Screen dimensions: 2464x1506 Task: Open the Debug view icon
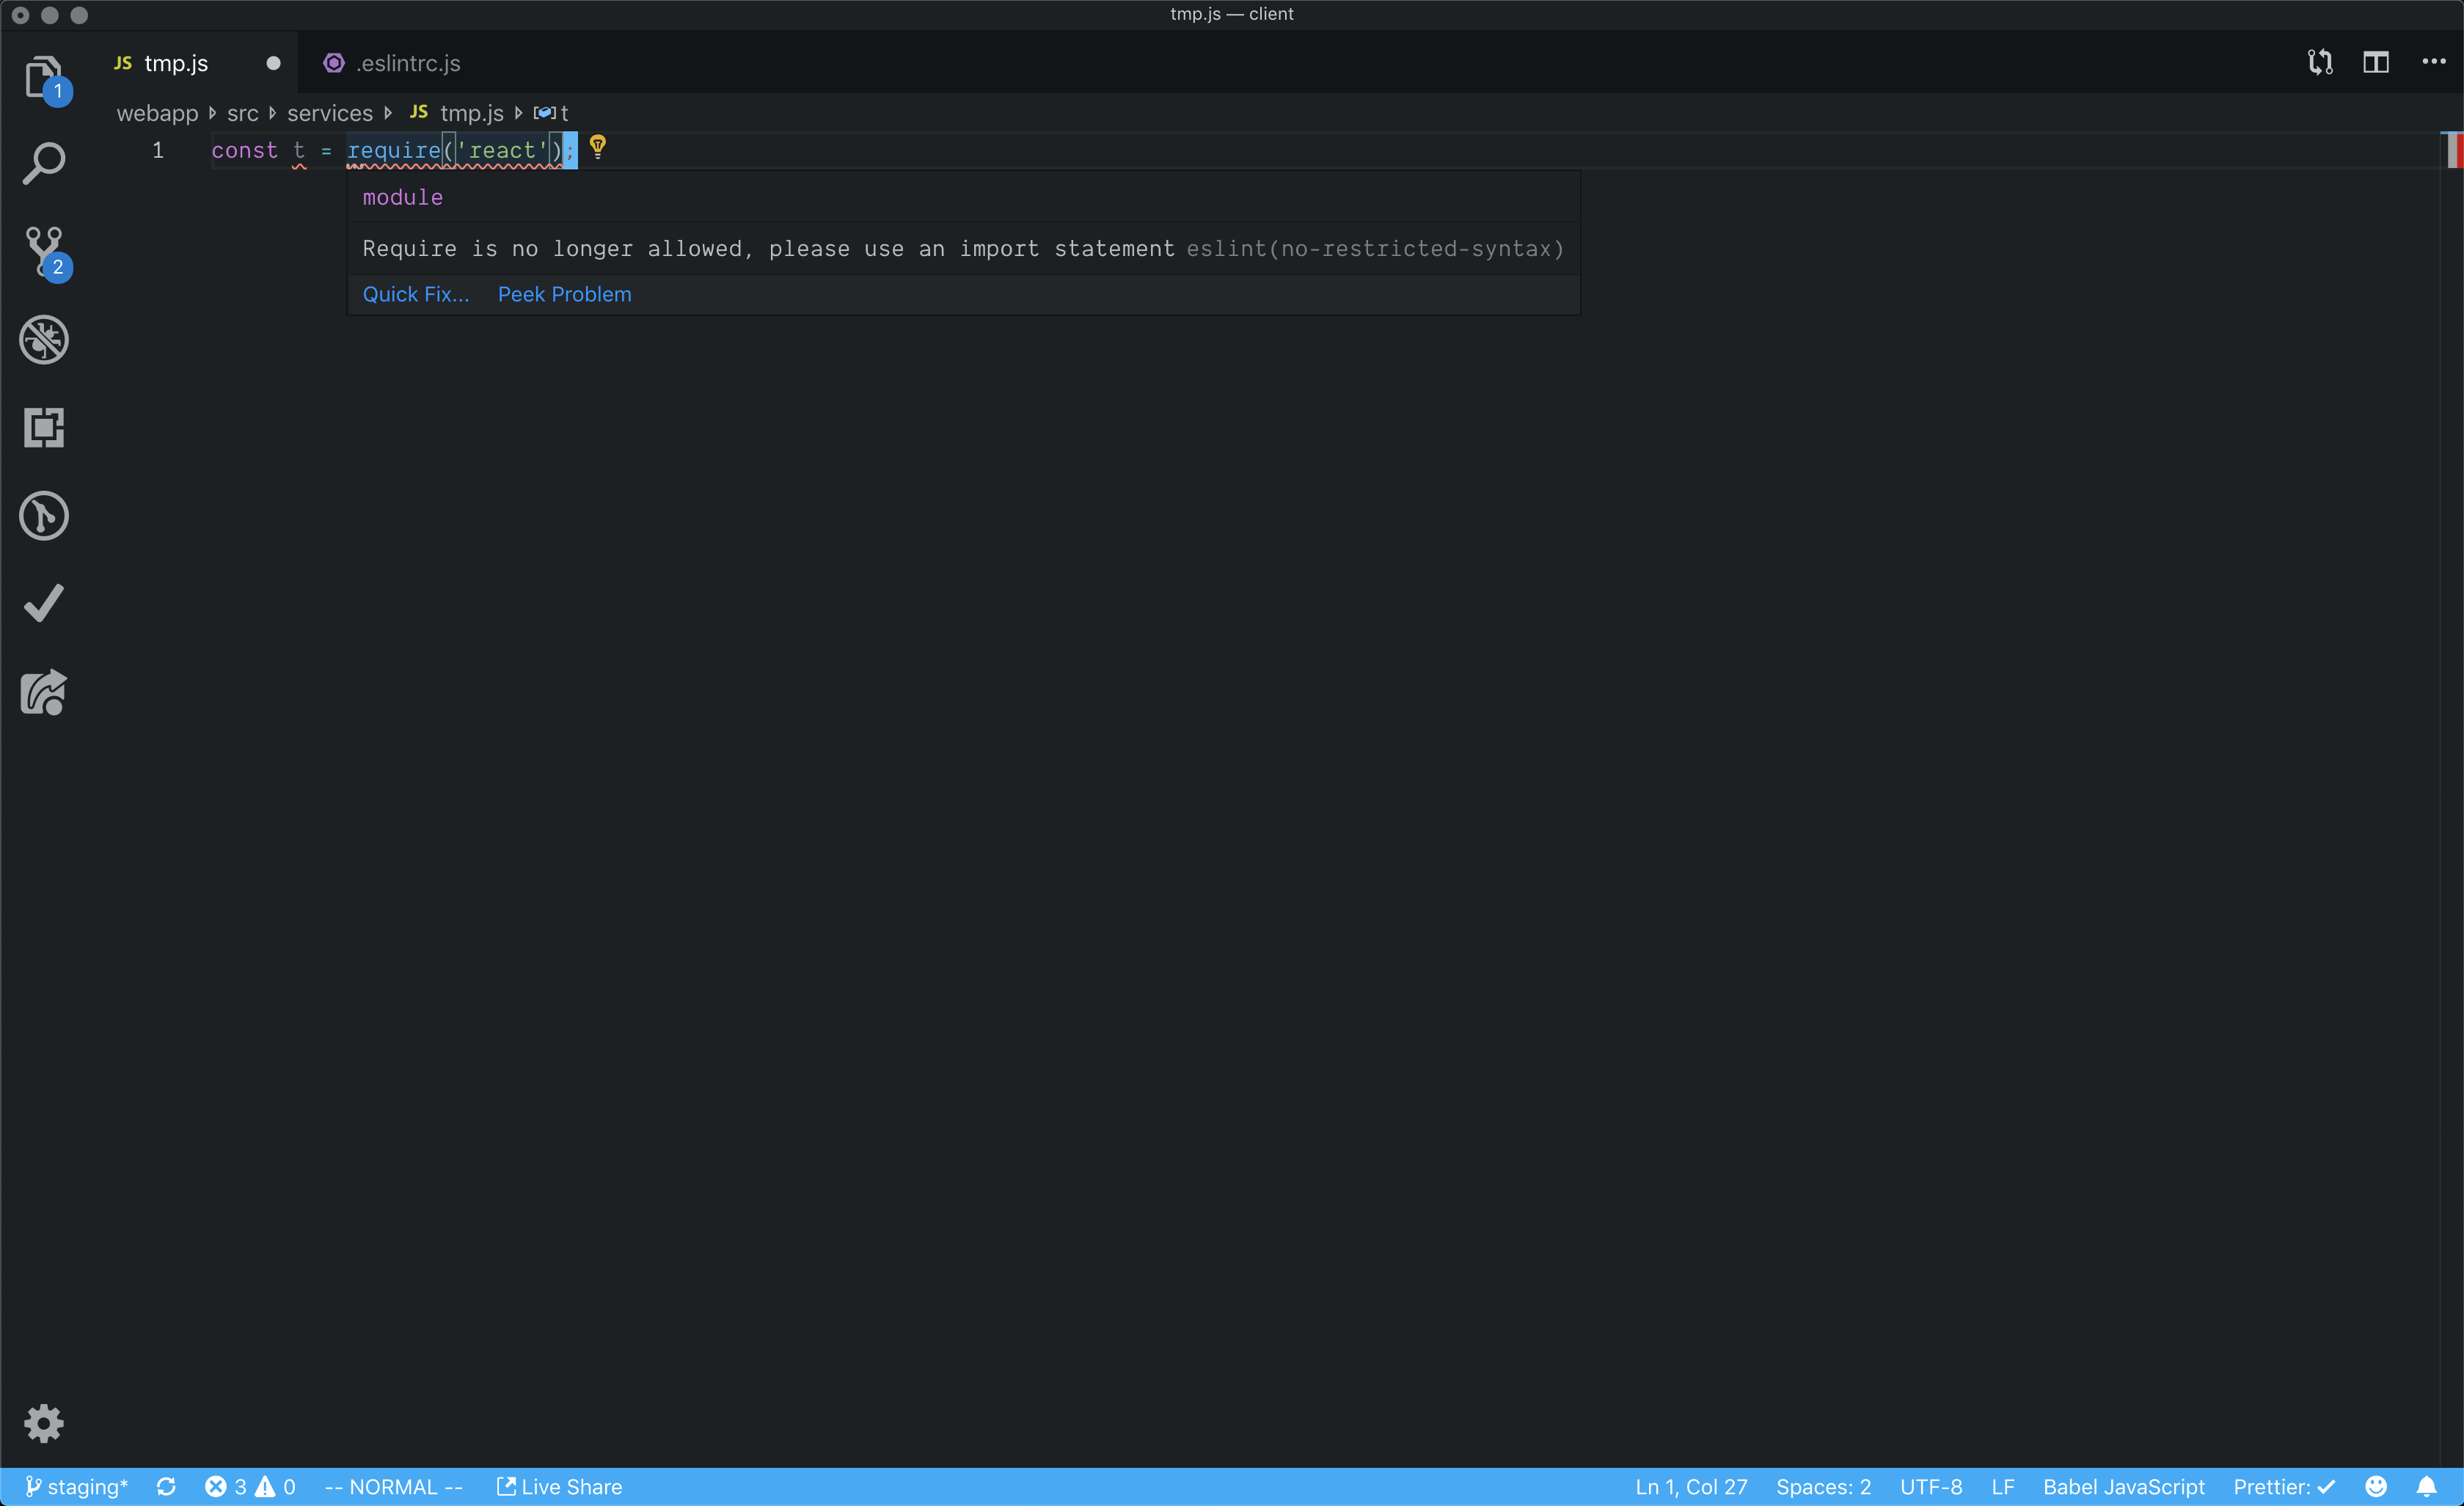pos(43,340)
